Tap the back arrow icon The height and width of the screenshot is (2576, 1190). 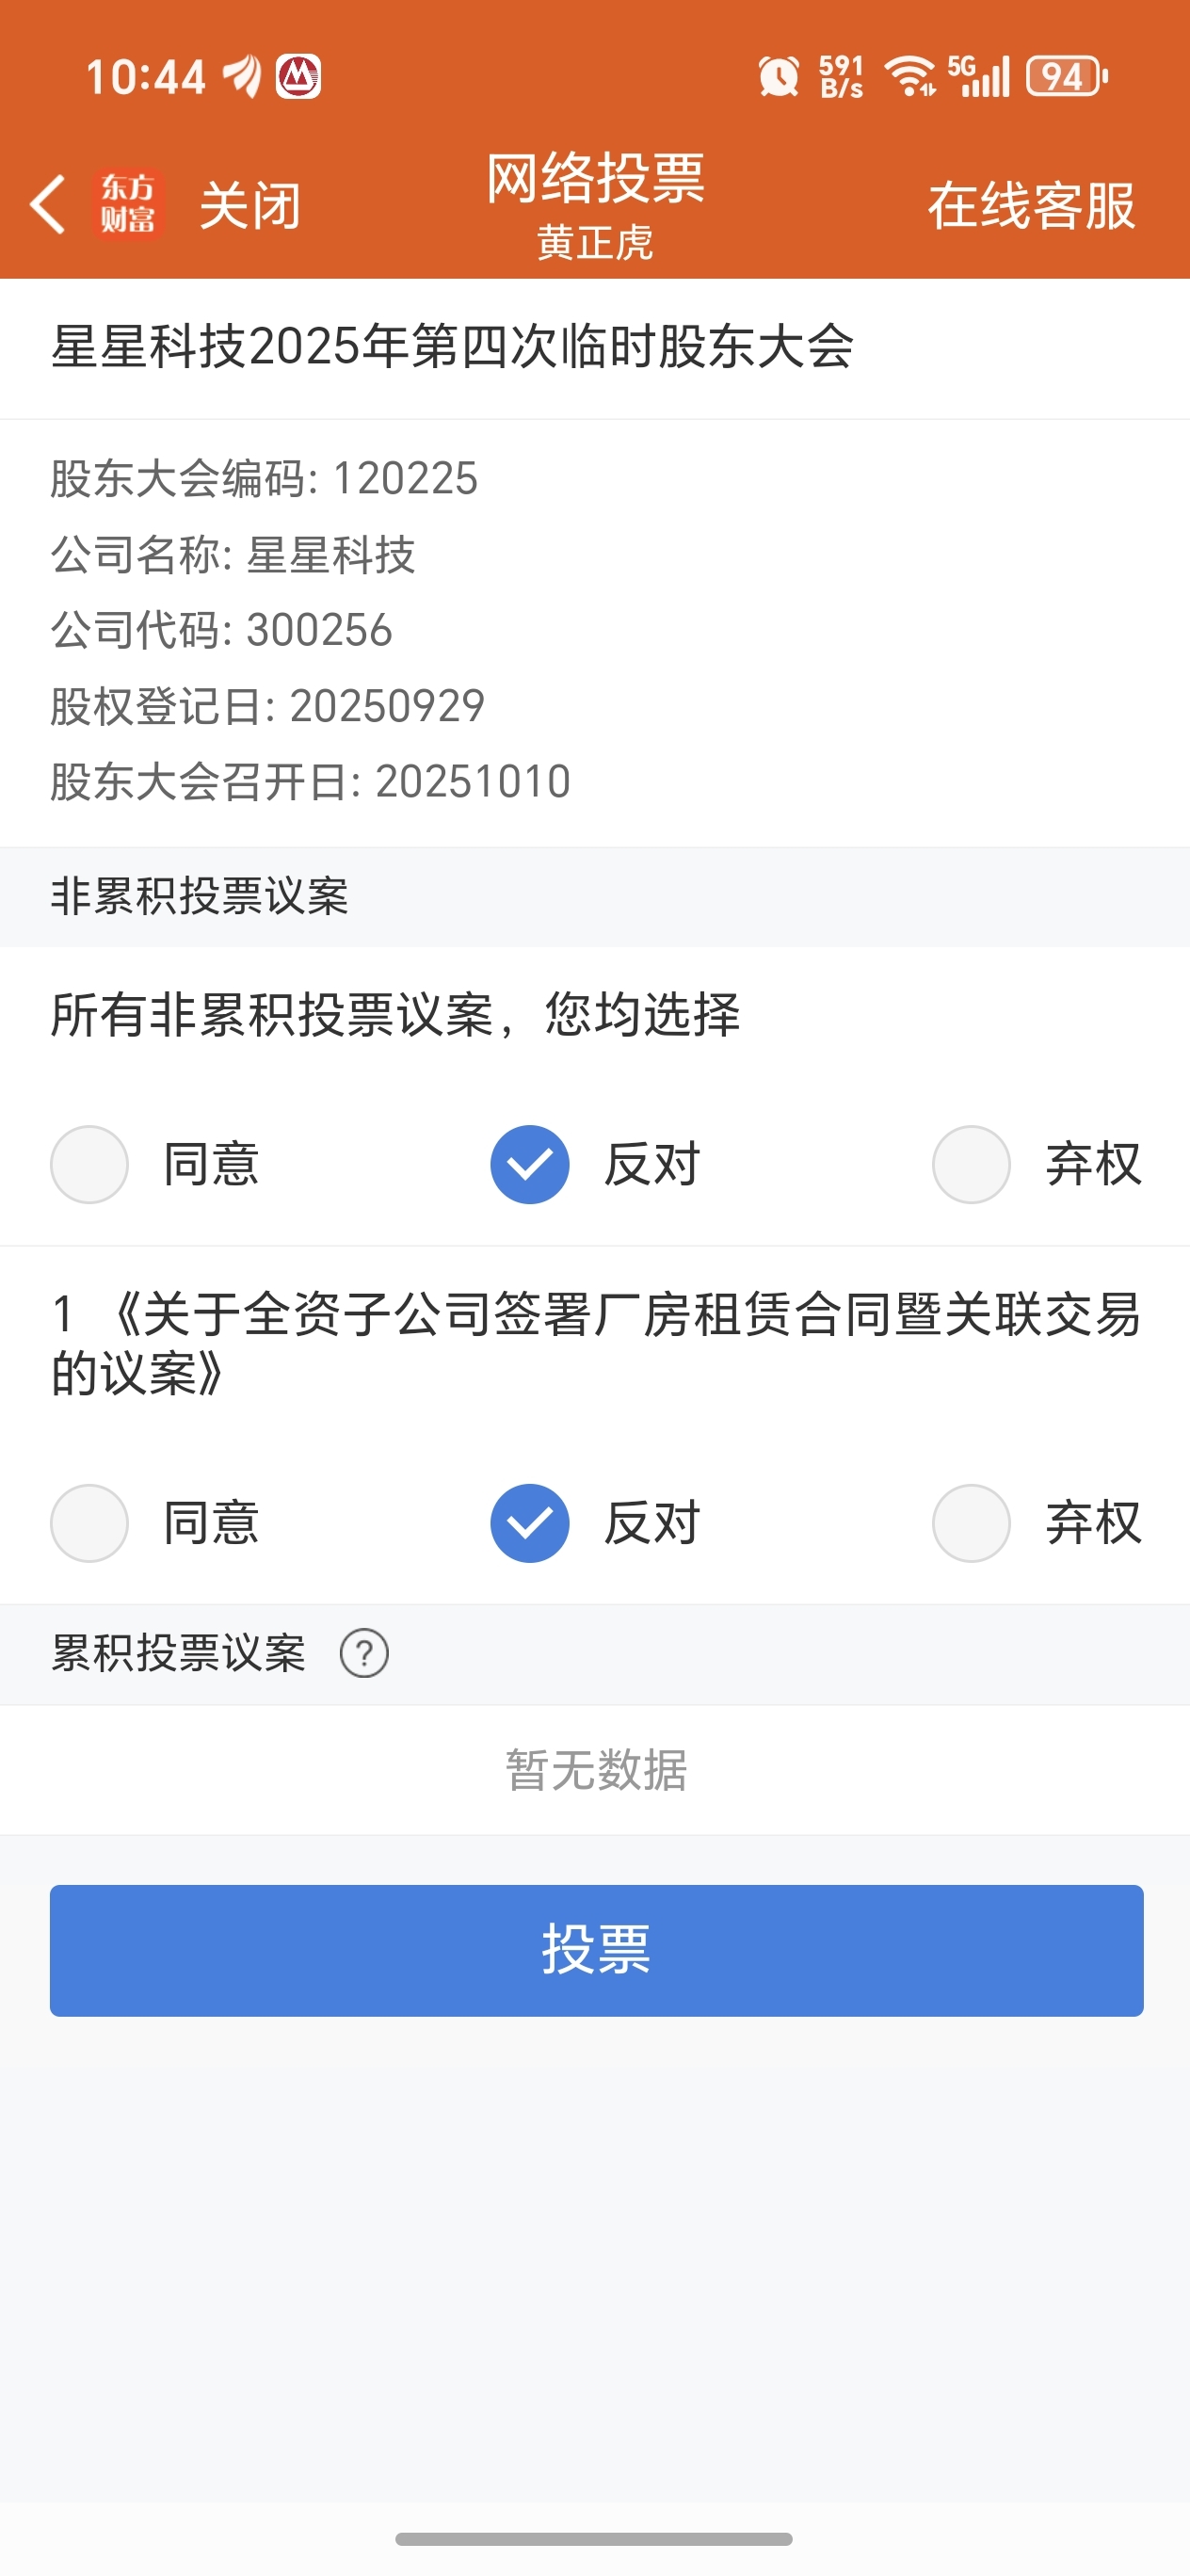(47, 204)
